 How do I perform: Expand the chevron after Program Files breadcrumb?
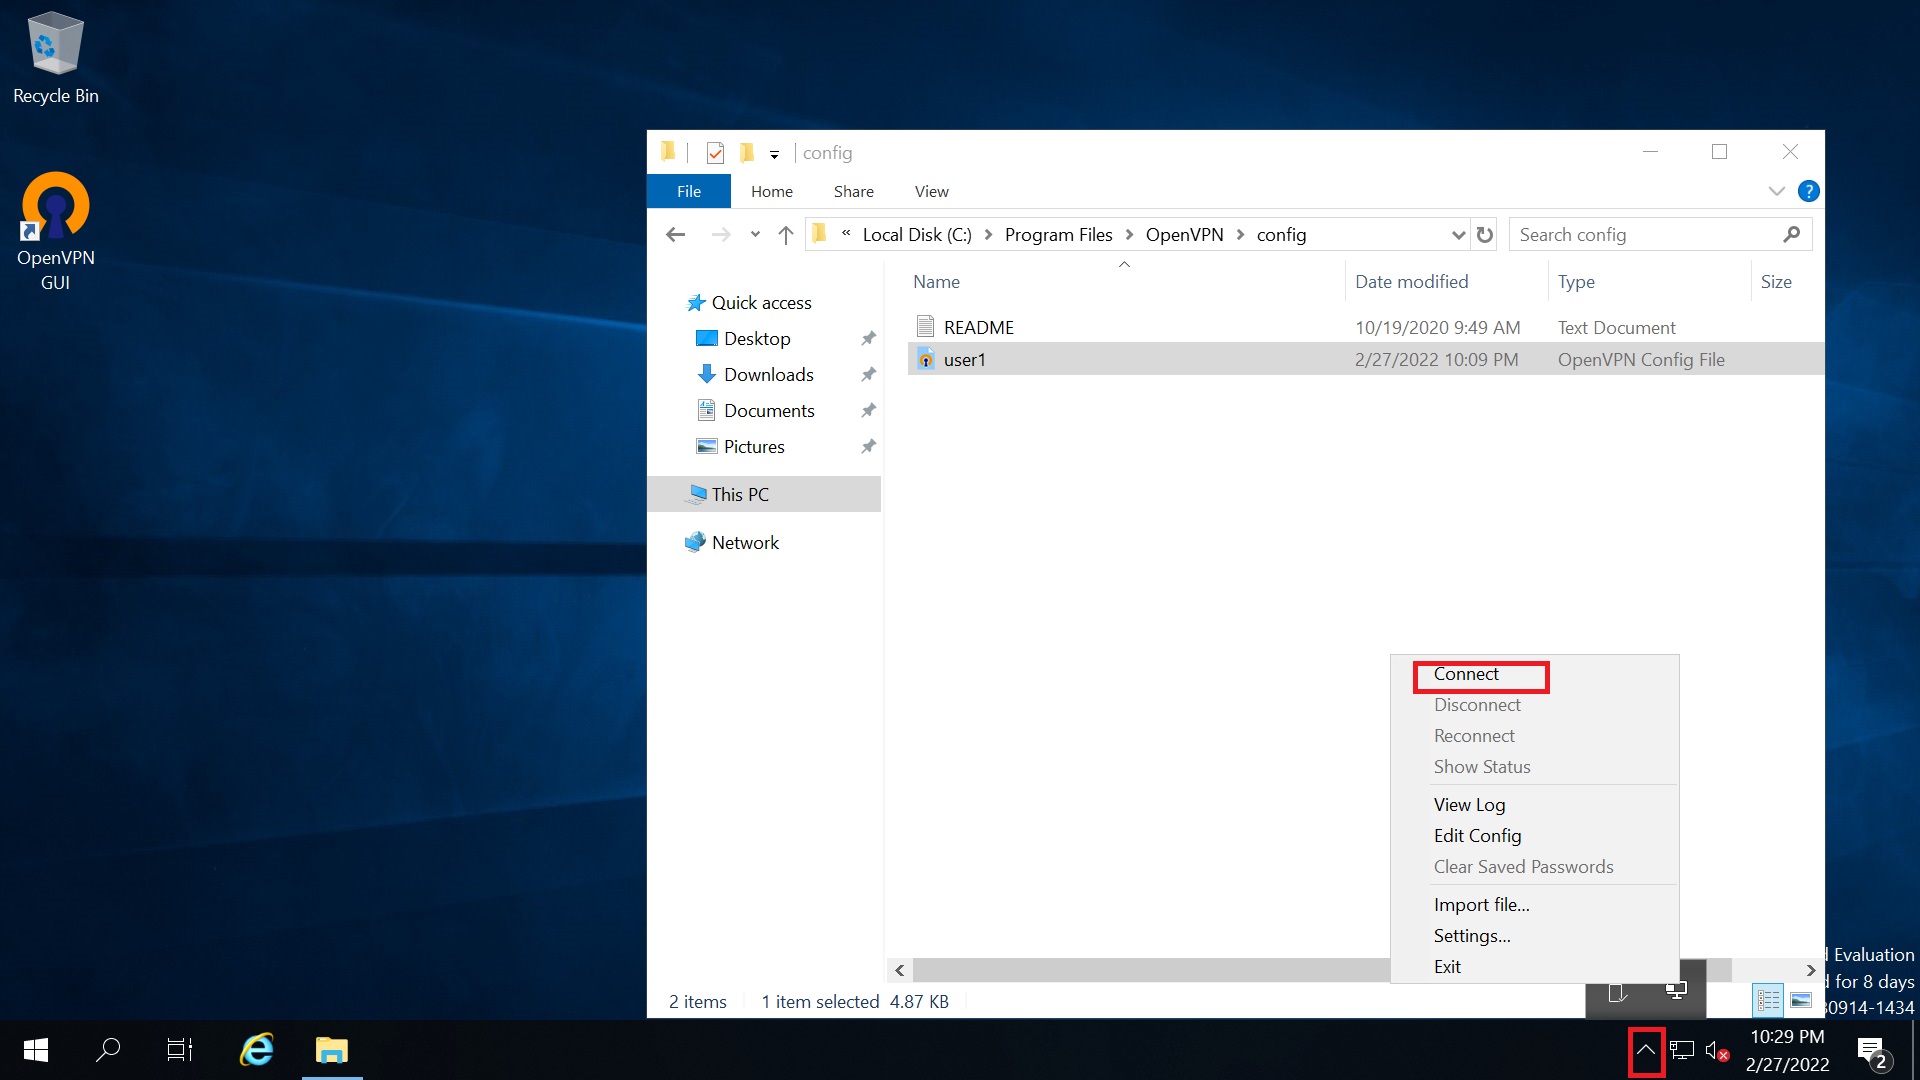pyautogui.click(x=1129, y=235)
